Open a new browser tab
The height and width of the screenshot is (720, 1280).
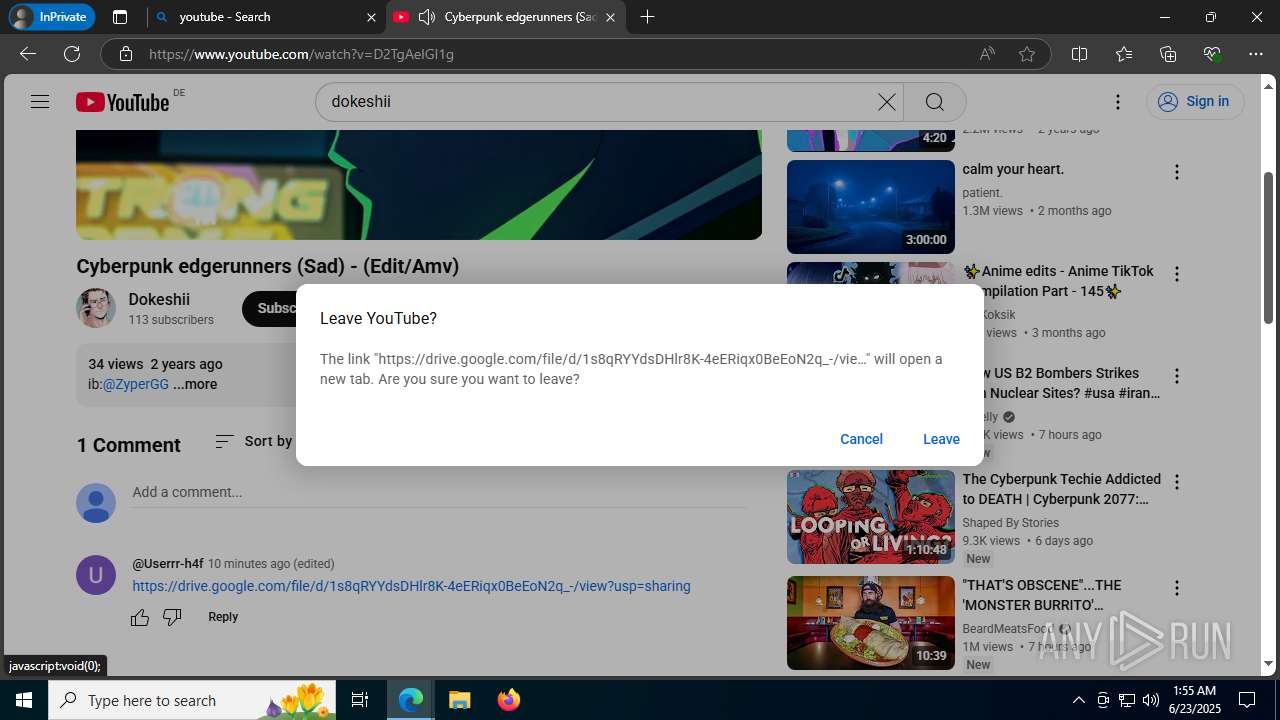pos(647,17)
